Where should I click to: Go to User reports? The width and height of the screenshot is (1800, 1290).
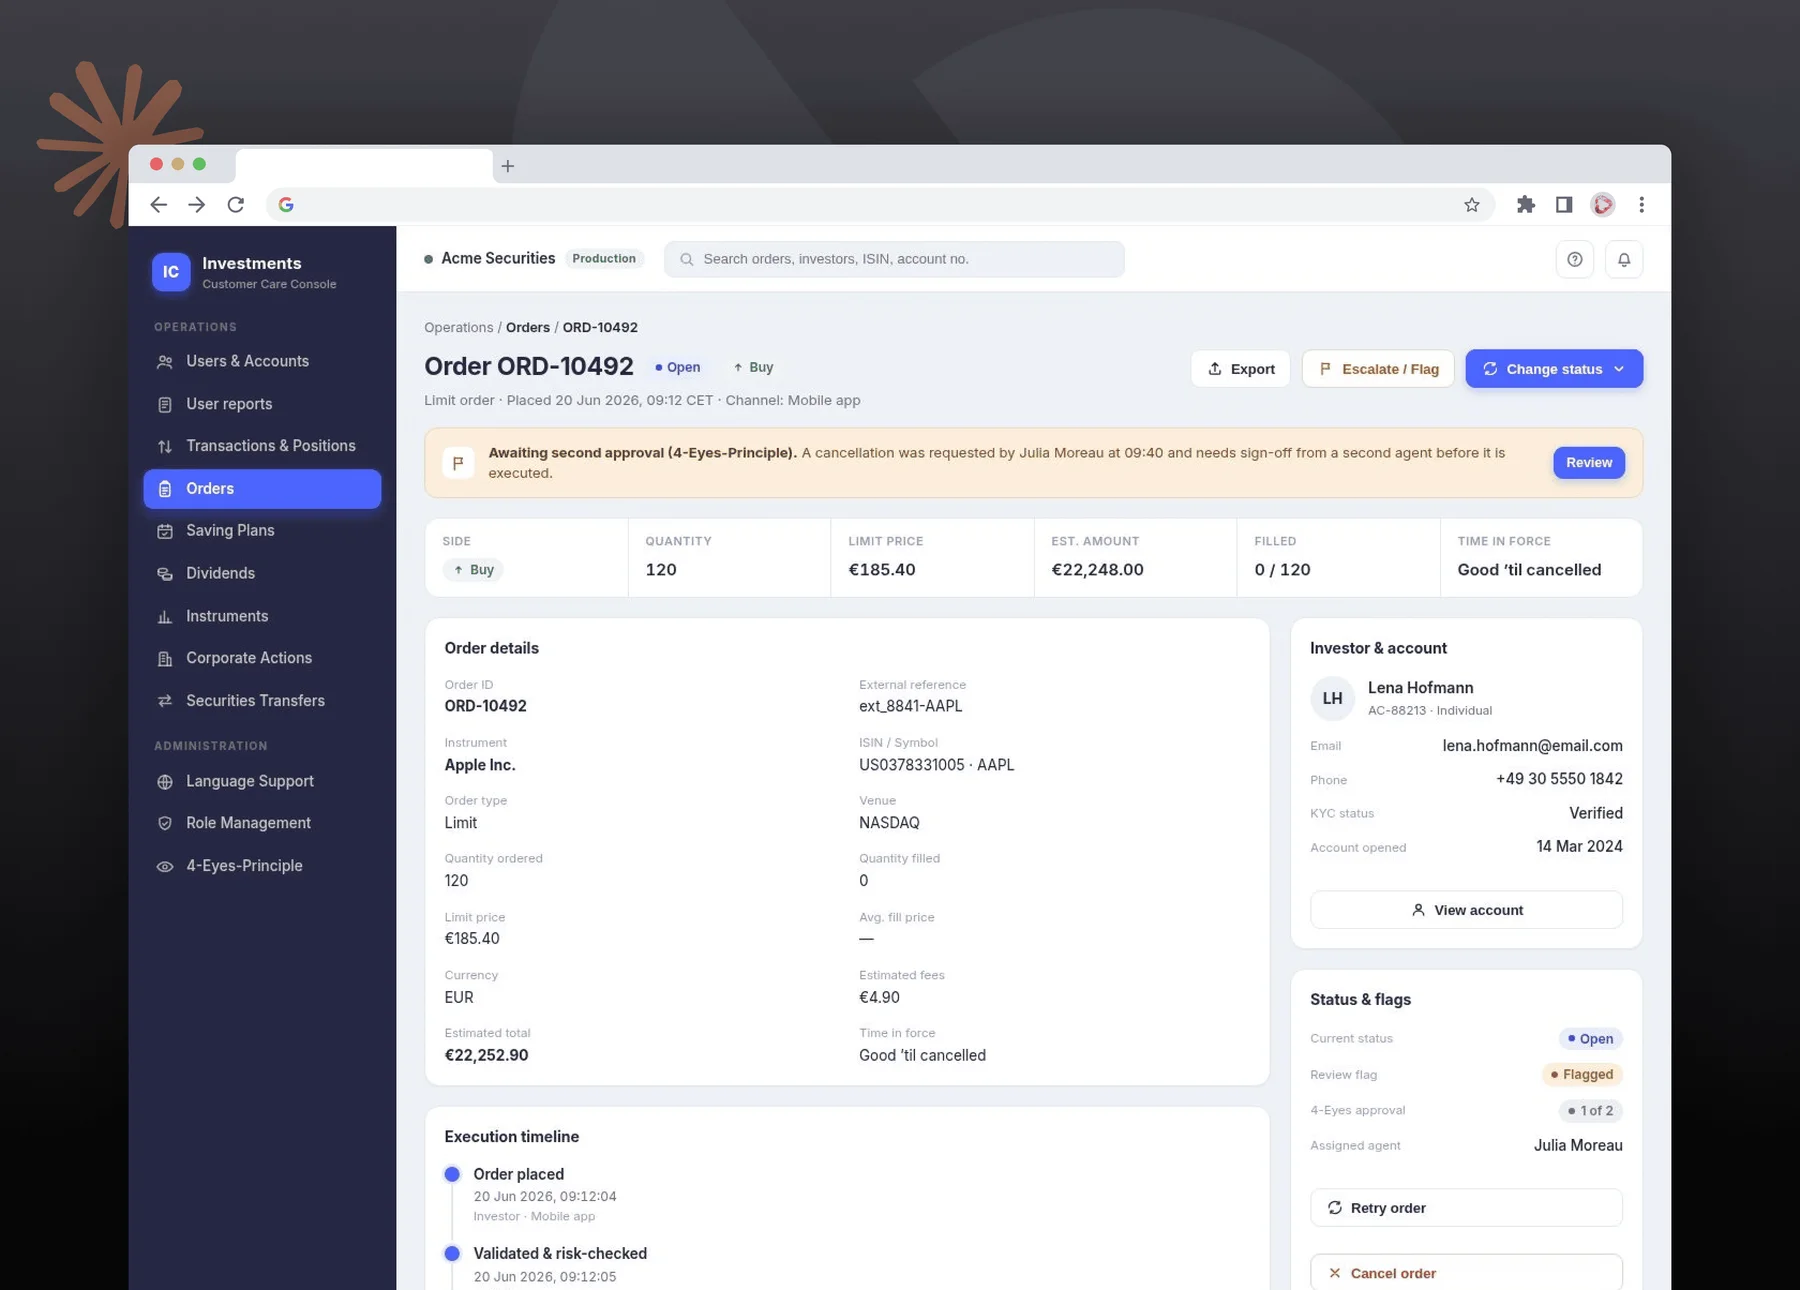pyautogui.click(x=262, y=404)
